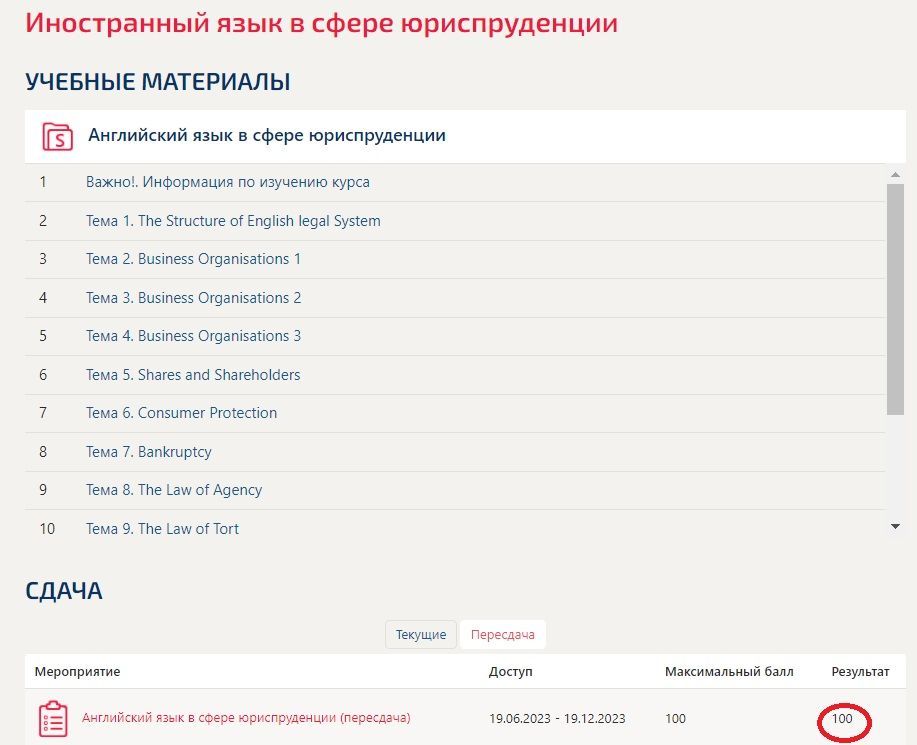Click the clipboard test icon in Сдача table

(x=53, y=719)
